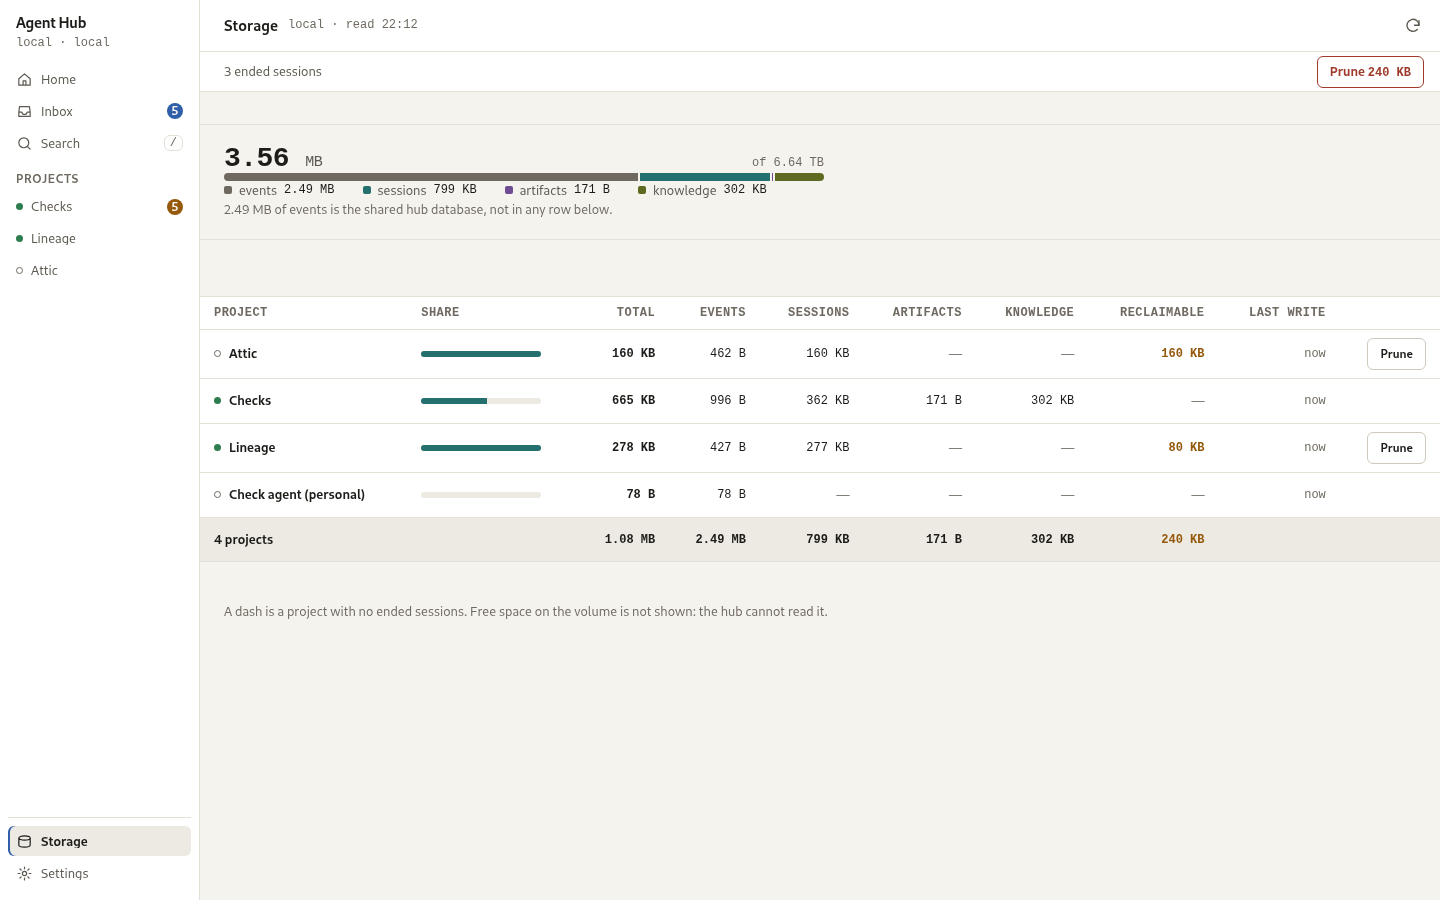Click the Home icon in sidebar

(x=24, y=80)
